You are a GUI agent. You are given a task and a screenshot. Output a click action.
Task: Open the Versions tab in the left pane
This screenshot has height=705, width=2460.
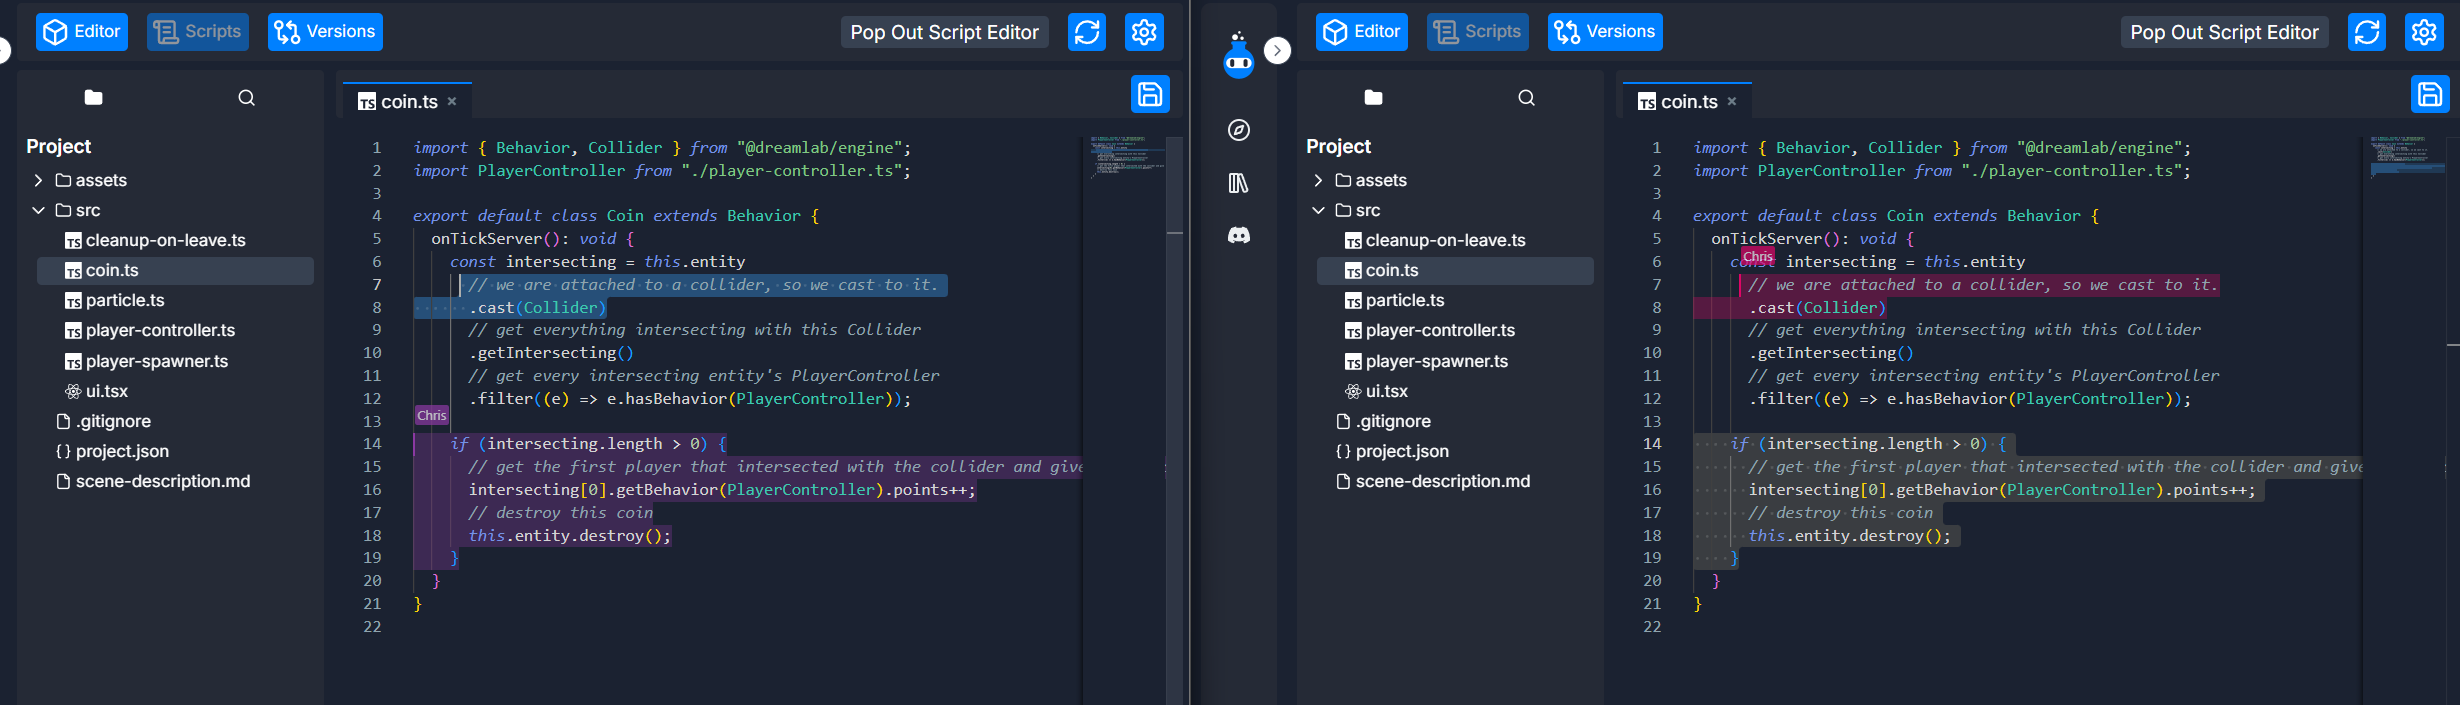325,32
